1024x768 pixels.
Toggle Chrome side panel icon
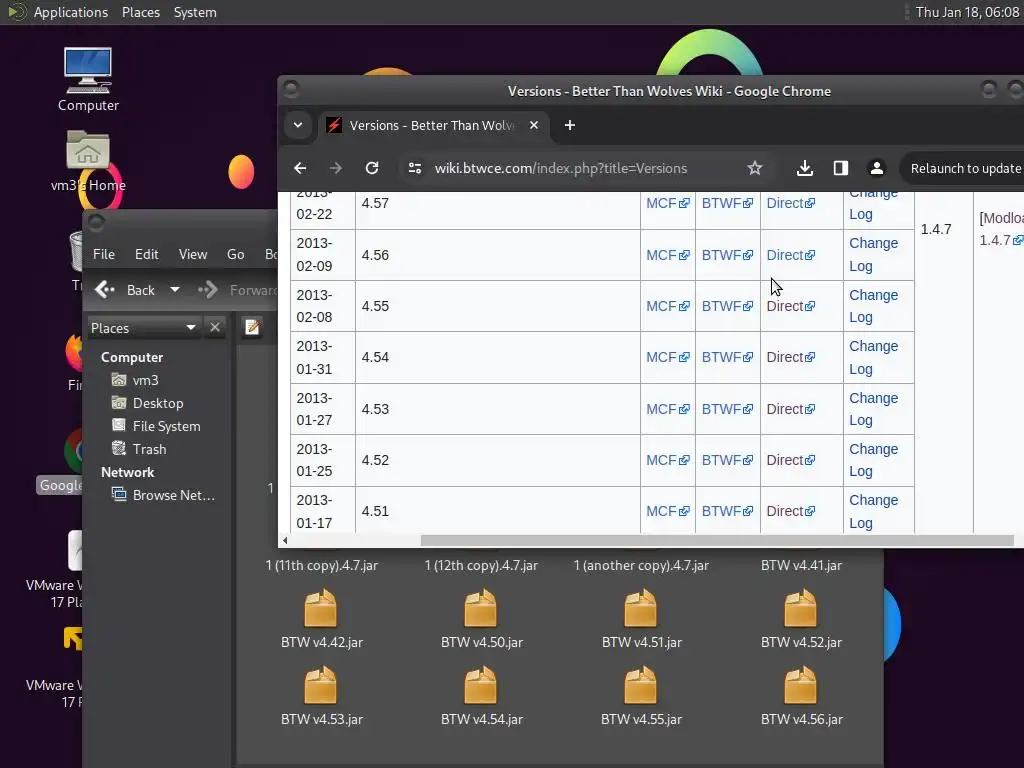pos(840,168)
